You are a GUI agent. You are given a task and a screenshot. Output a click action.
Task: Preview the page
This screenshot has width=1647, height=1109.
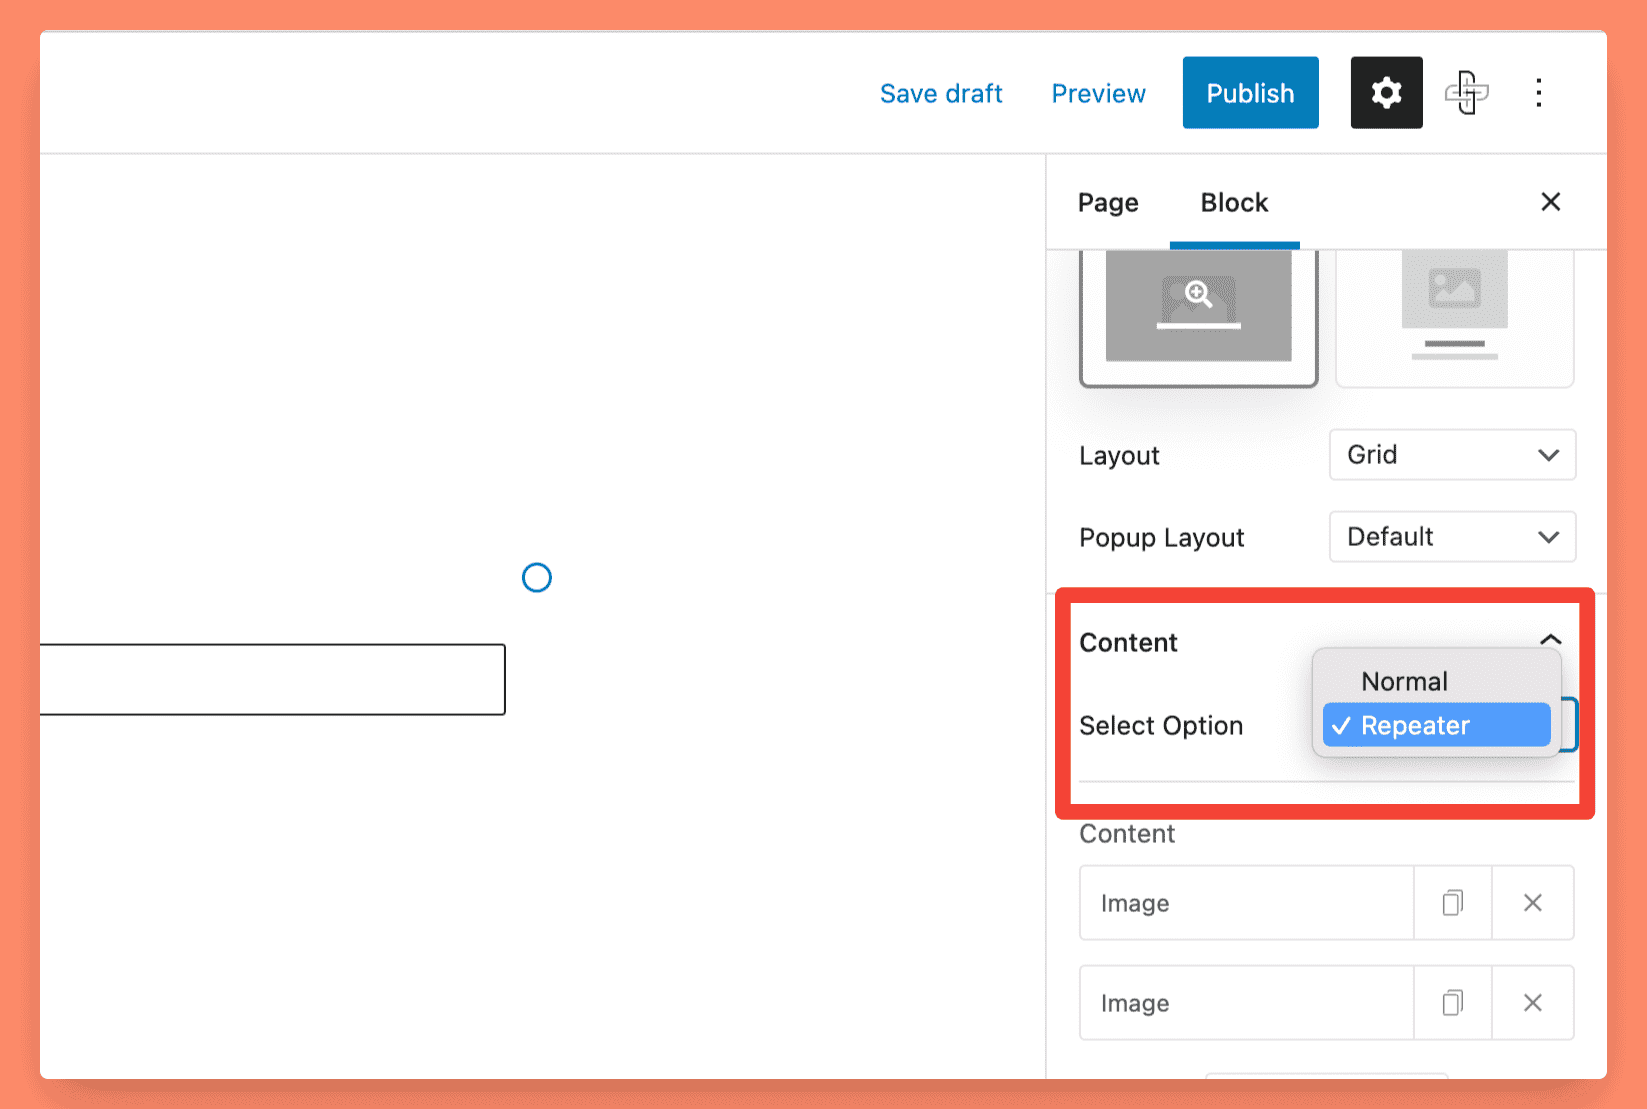1098,92
